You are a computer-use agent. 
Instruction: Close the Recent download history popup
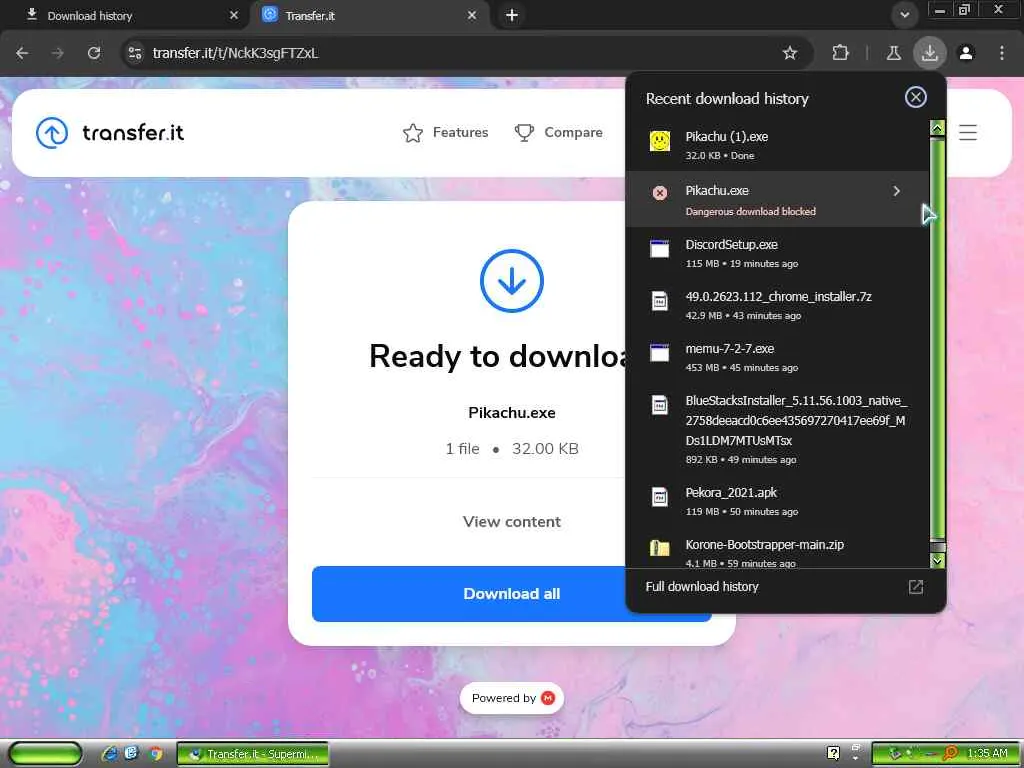[x=916, y=97]
